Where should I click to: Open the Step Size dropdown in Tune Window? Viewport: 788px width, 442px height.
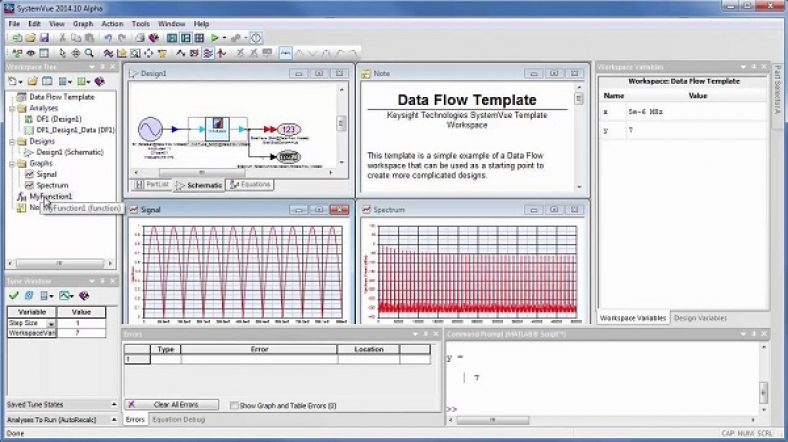(x=51, y=323)
